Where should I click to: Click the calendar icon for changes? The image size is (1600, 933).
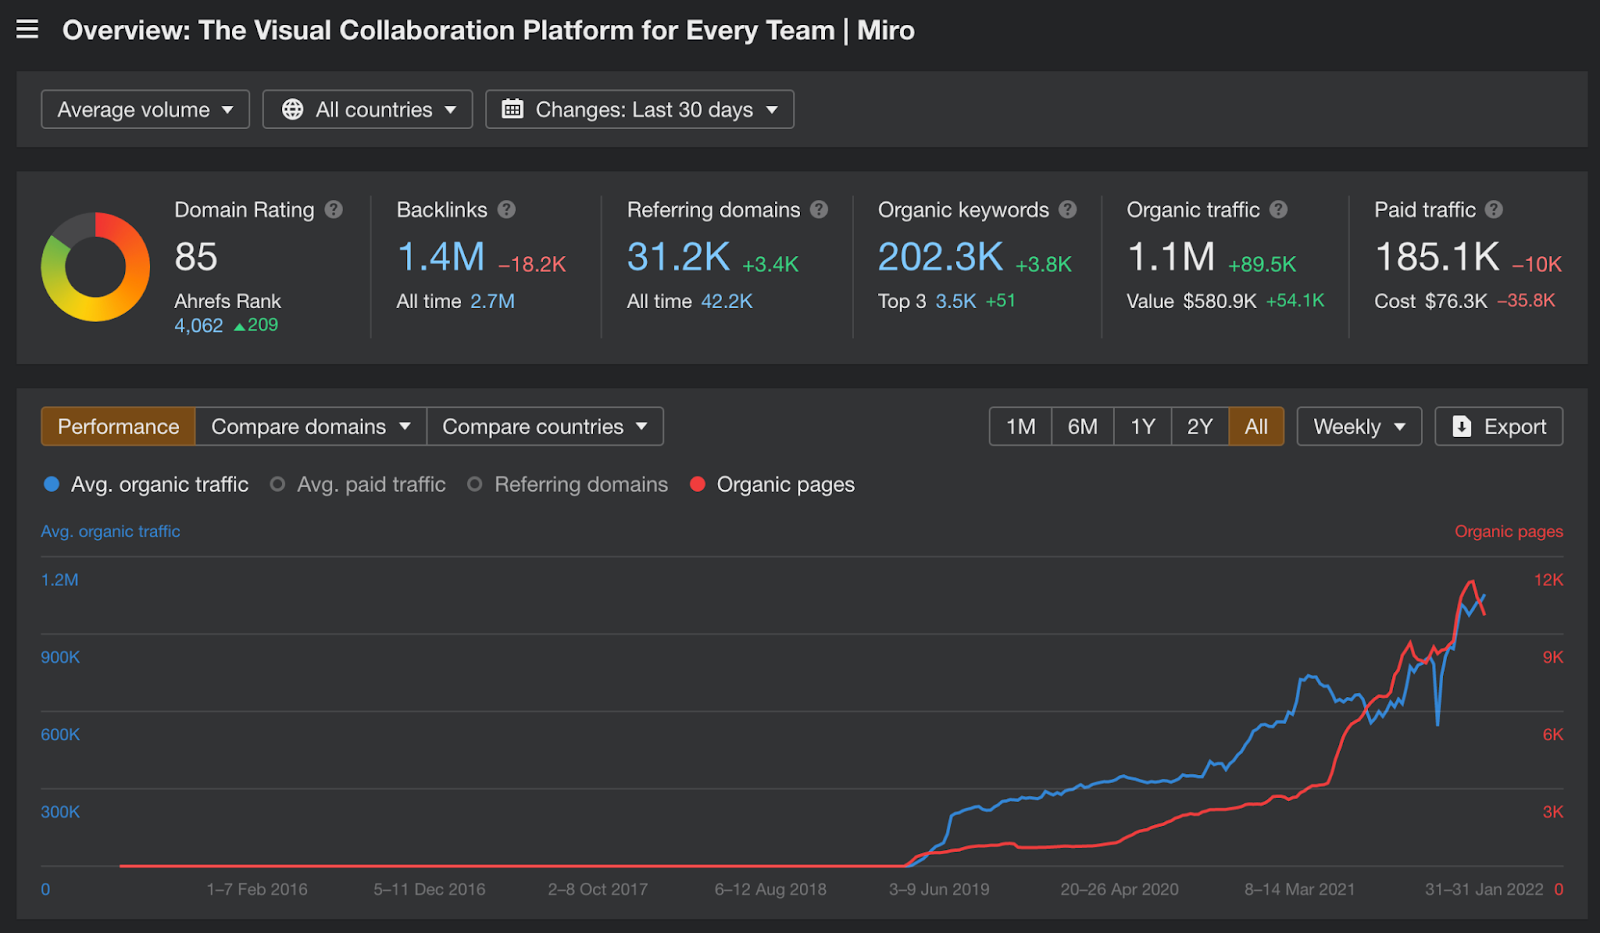[x=512, y=109]
